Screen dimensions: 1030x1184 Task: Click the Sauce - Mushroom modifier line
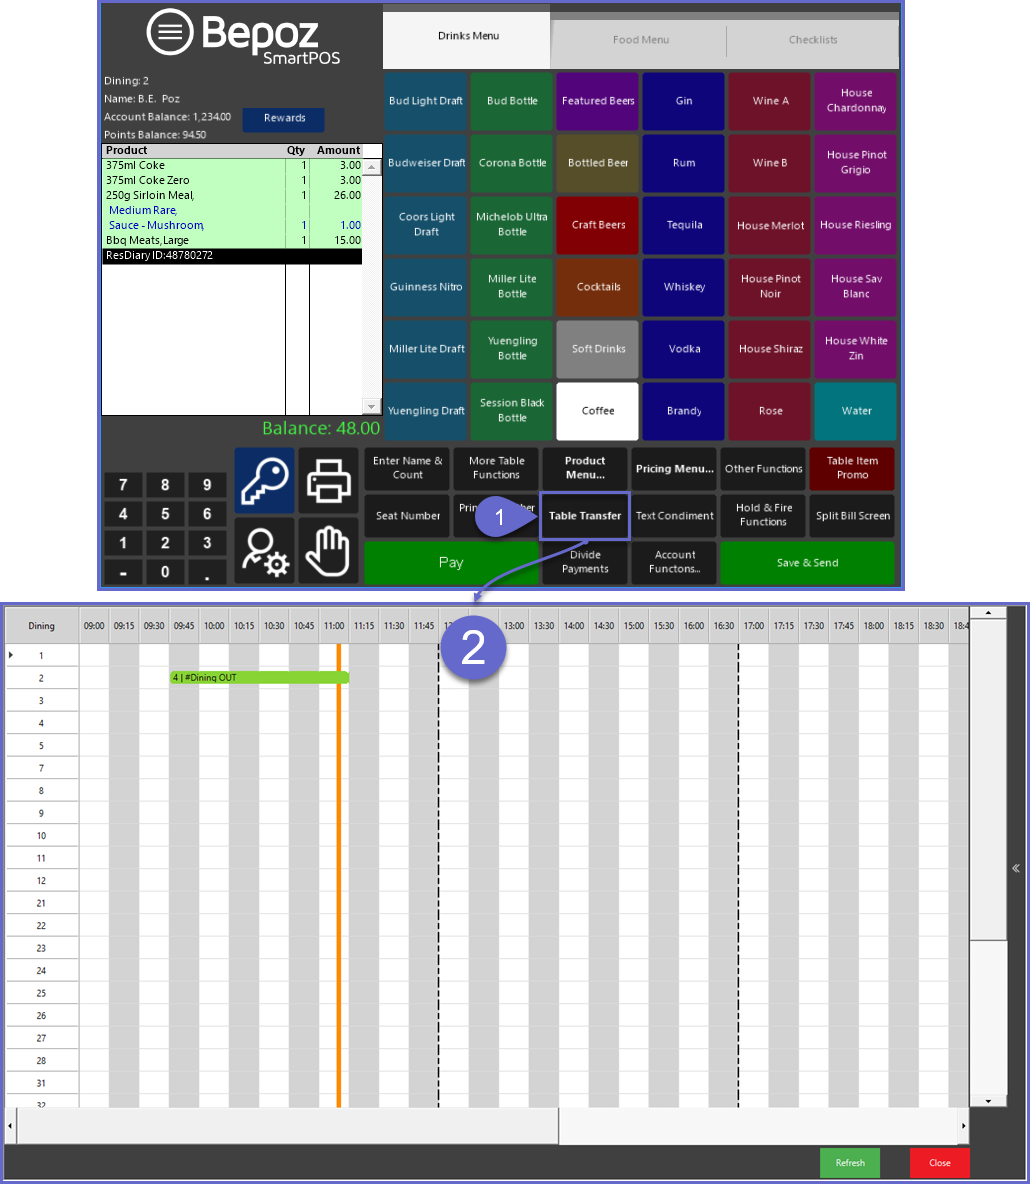click(x=233, y=226)
